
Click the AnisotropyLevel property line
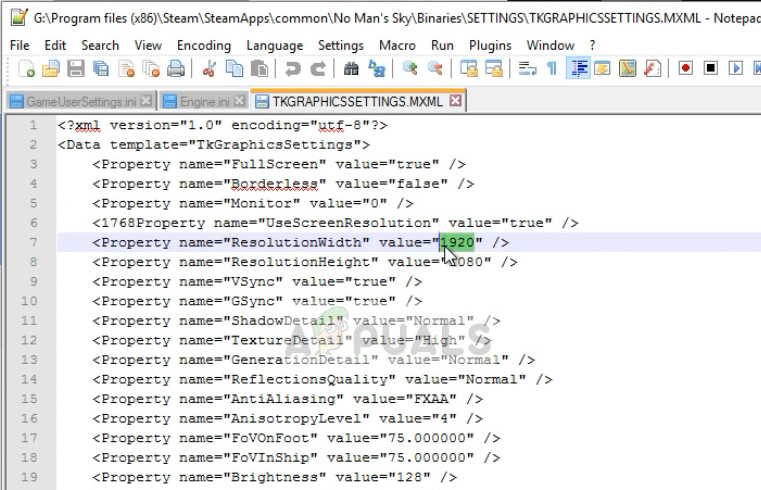pos(288,418)
